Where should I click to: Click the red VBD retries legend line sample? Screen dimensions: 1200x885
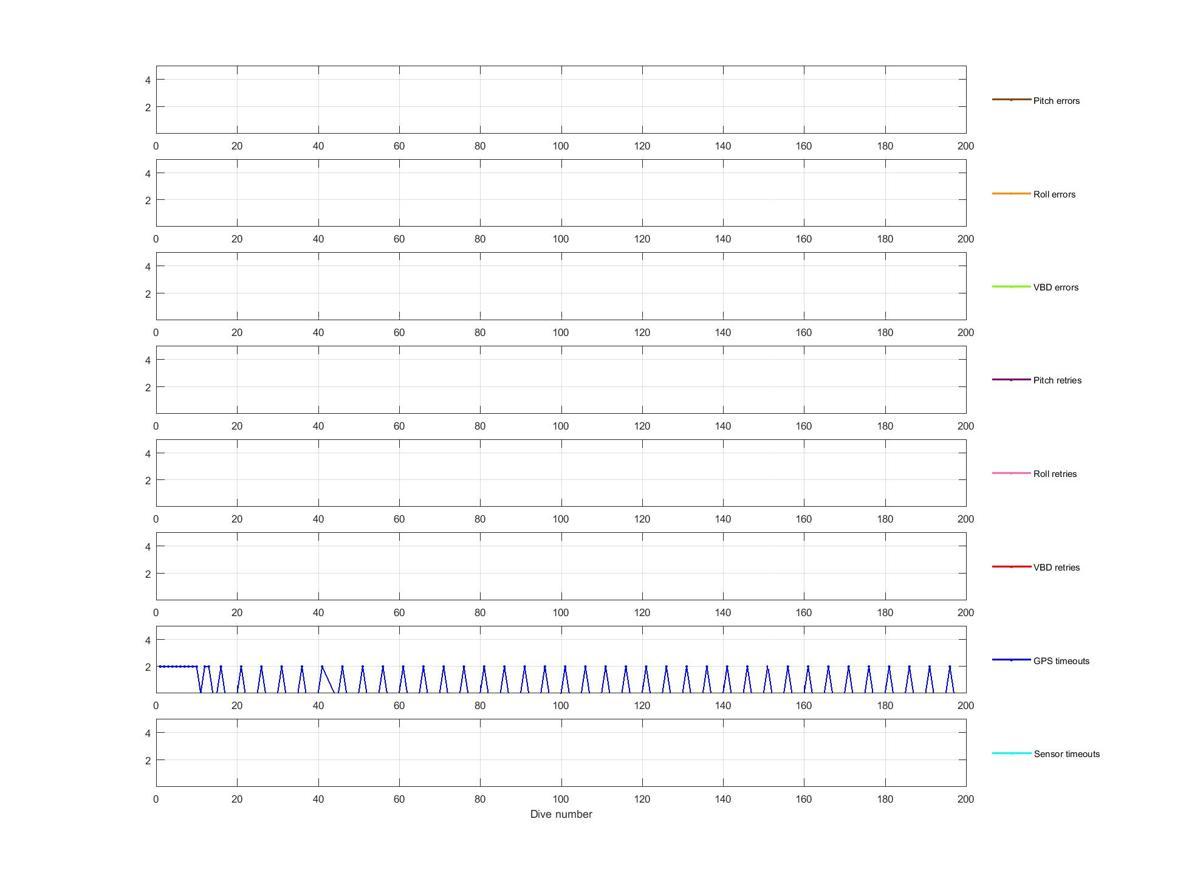pyautogui.click(x=1011, y=567)
